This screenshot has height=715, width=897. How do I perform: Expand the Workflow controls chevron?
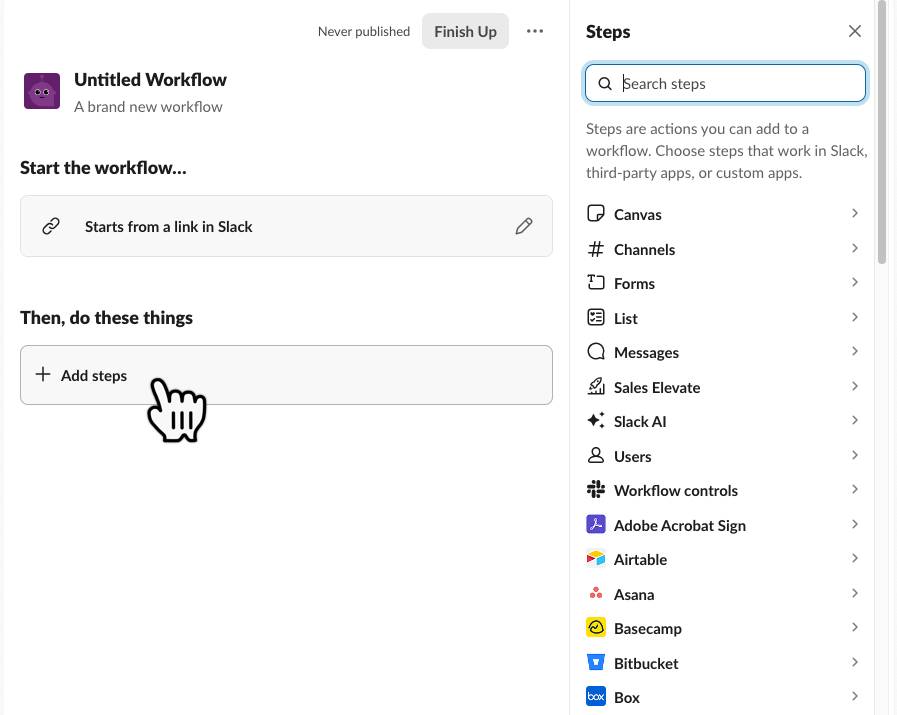click(x=855, y=490)
